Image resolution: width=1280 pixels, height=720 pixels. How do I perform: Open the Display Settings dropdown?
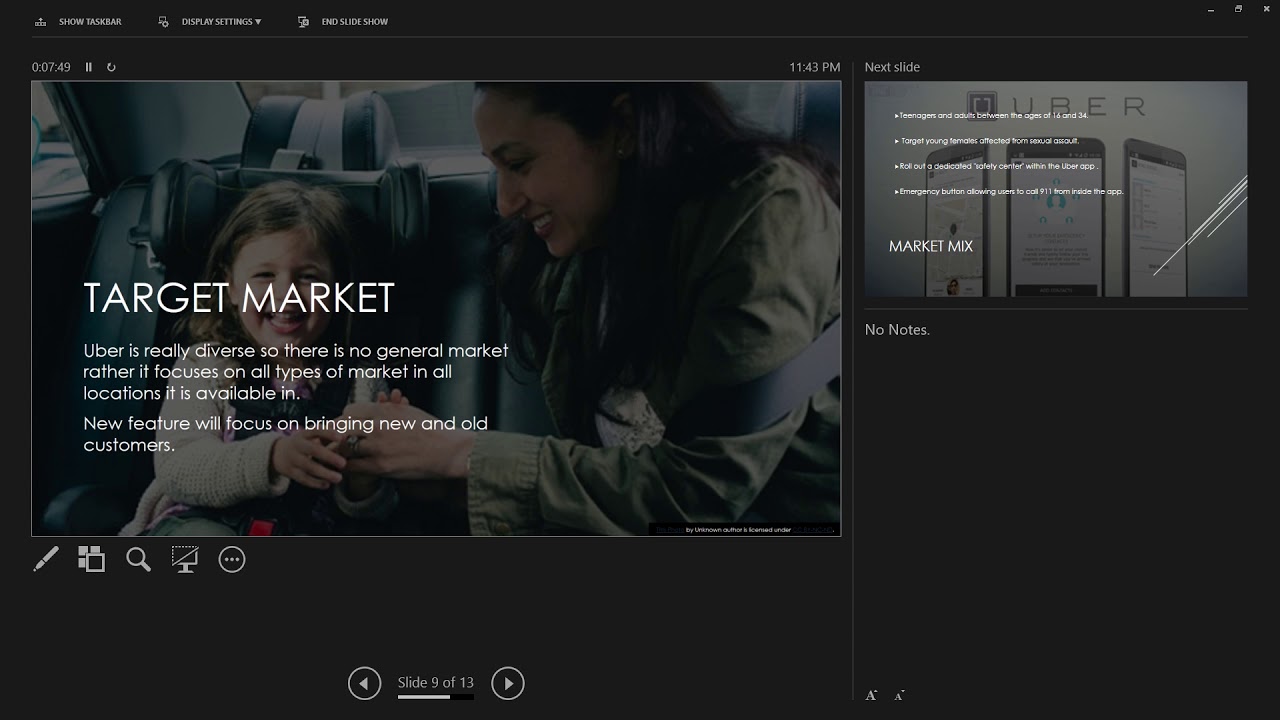click(209, 21)
